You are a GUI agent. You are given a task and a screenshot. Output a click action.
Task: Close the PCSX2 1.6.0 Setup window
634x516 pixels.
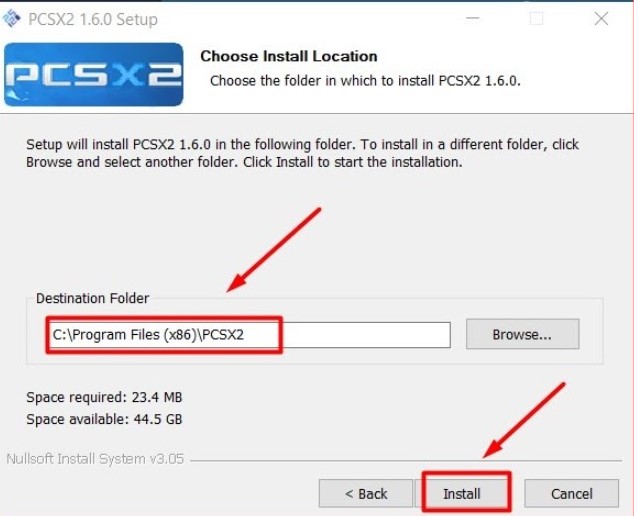coord(601,19)
